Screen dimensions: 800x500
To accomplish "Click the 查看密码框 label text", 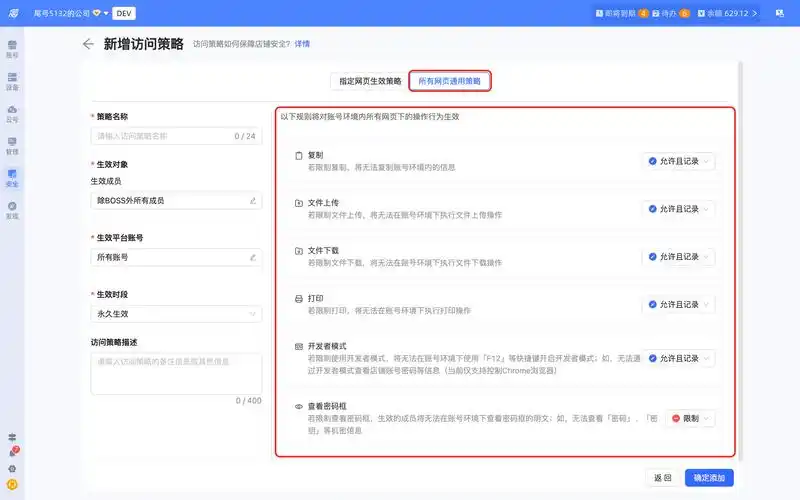I will (x=327, y=406).
